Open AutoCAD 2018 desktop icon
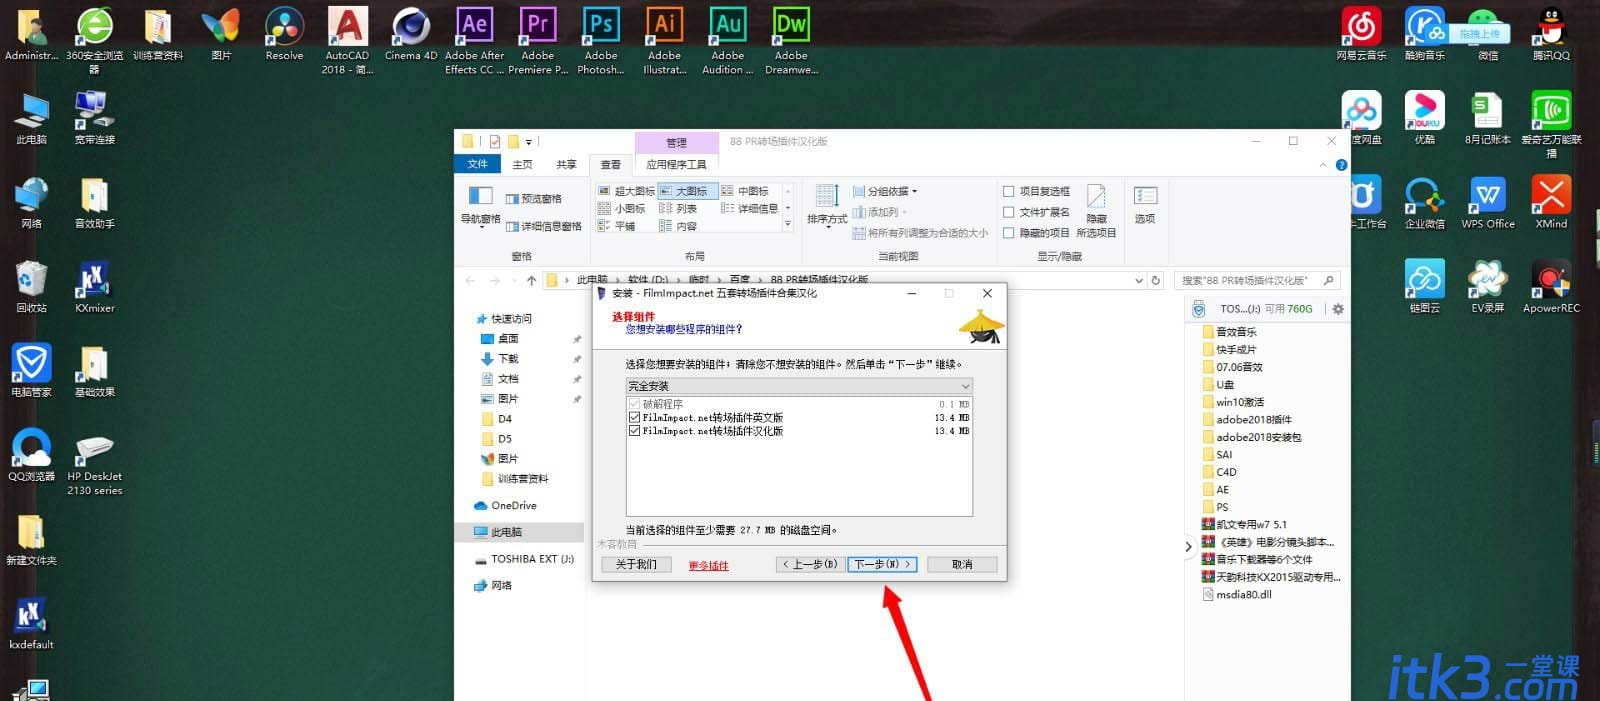This screenshot has height=701, width=1600. coord(347,40)
